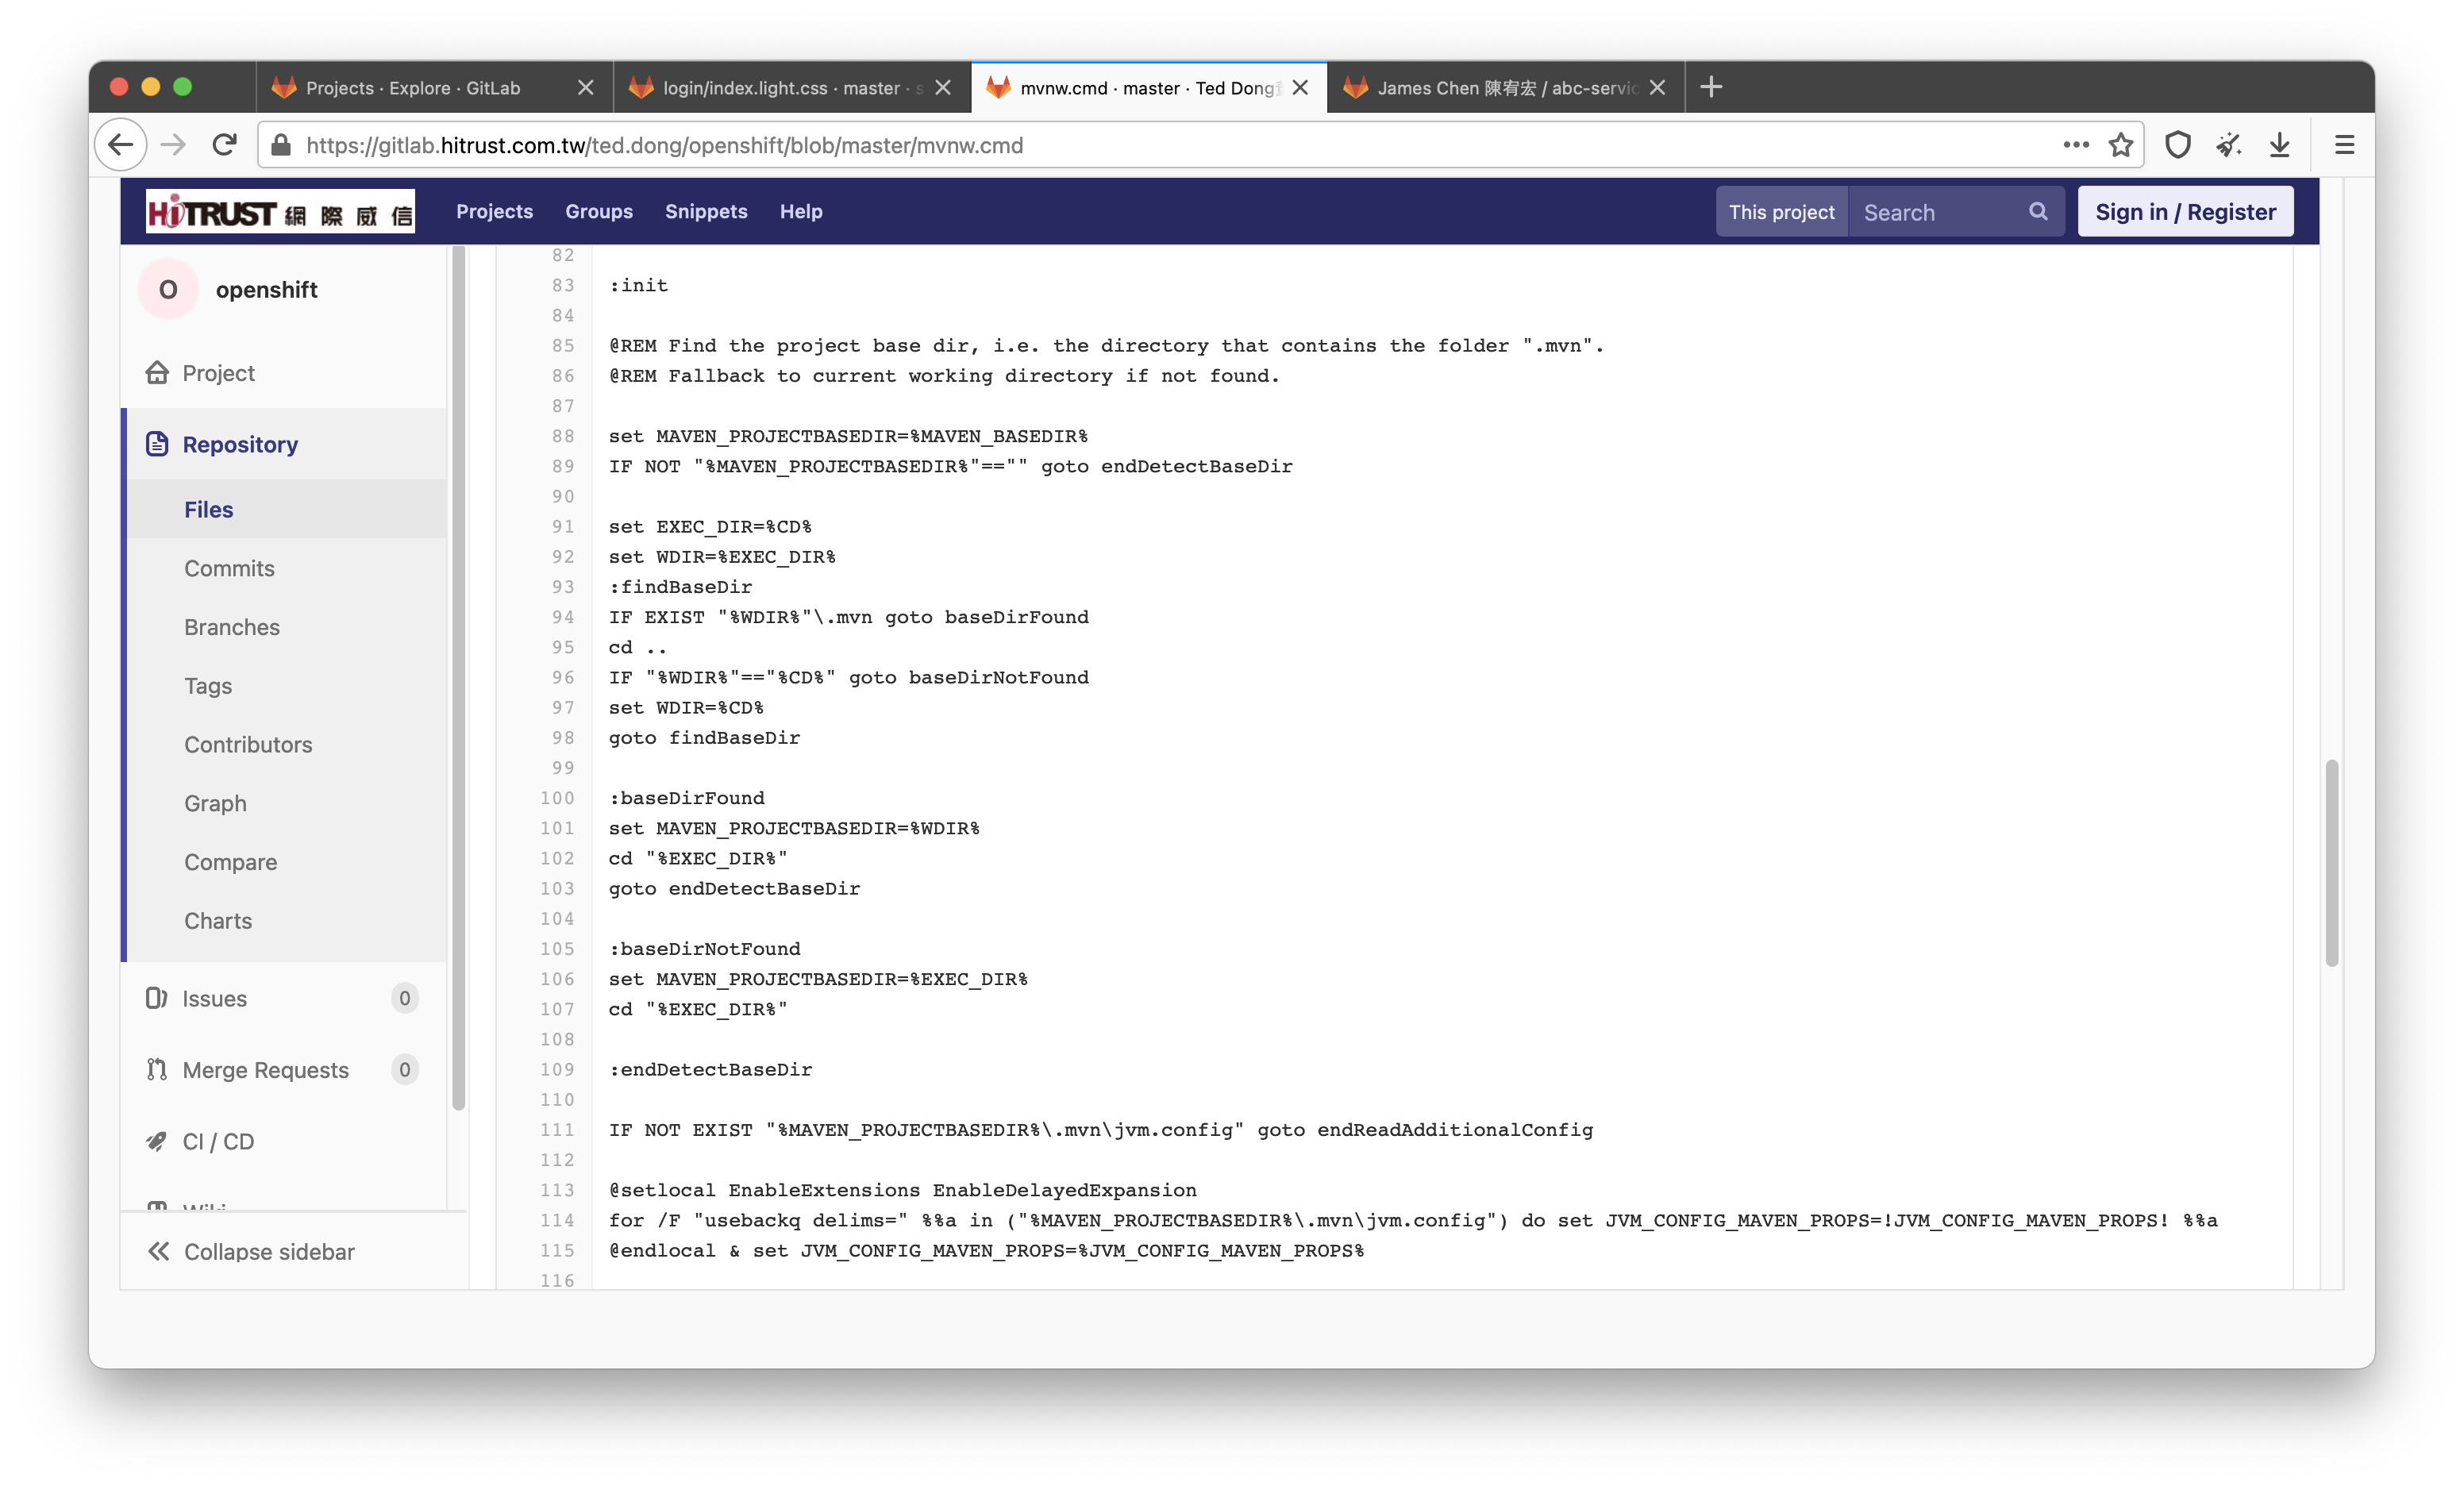Click code text ':baseDirFound' on line 100
This screenshot has height=1486, width=2464.
(687, 798)
